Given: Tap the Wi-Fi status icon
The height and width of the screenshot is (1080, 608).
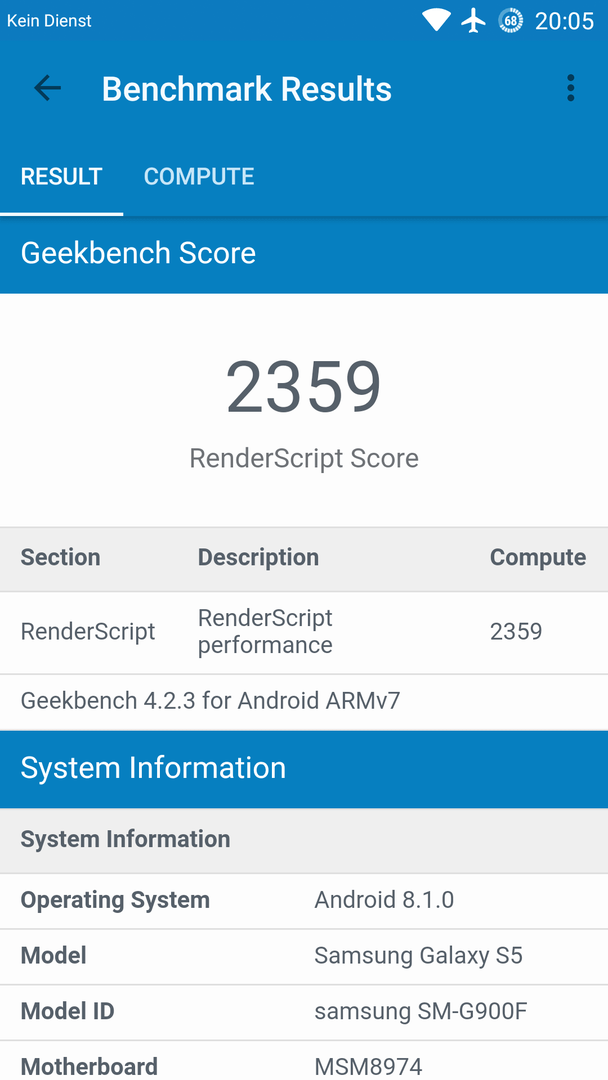Looking at the screenshot, I should pos(436,21).
